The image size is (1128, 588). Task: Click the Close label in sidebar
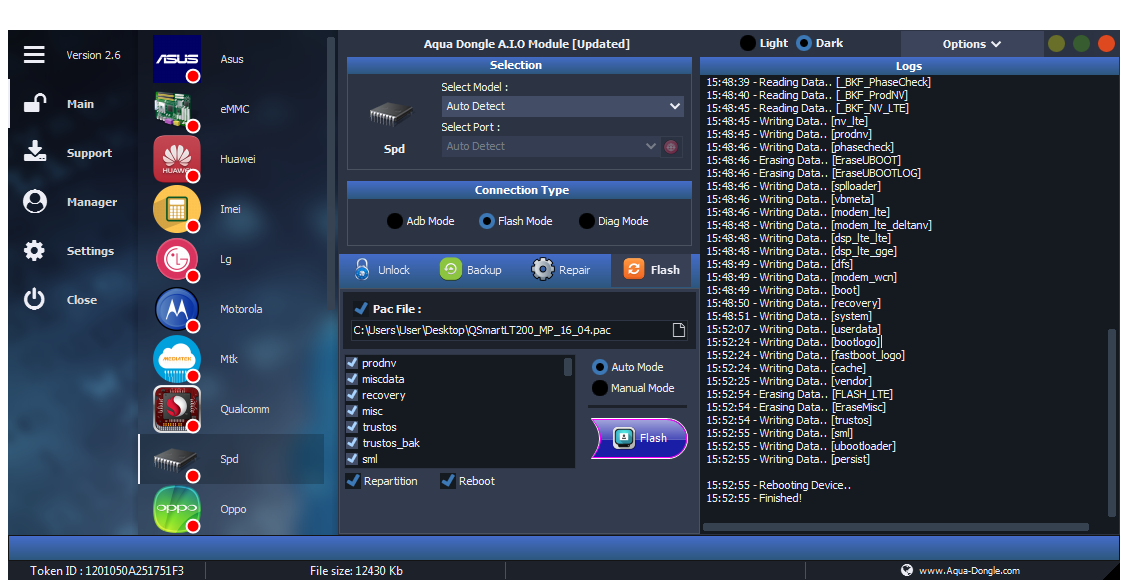click(x=82, y=300)
